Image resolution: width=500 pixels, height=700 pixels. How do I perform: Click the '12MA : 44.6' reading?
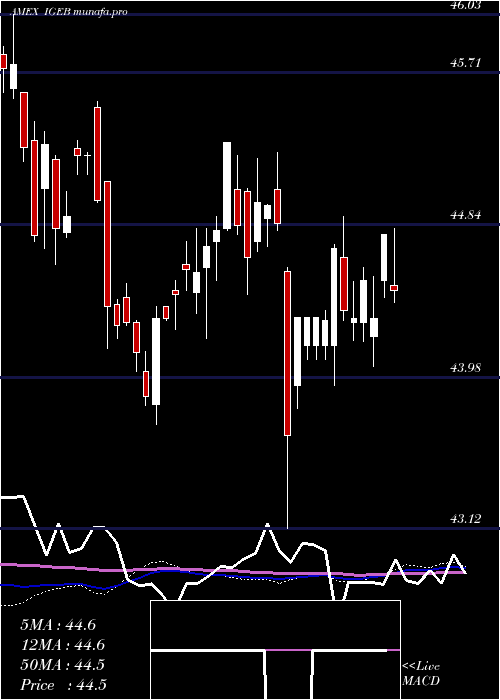[62, 645]
